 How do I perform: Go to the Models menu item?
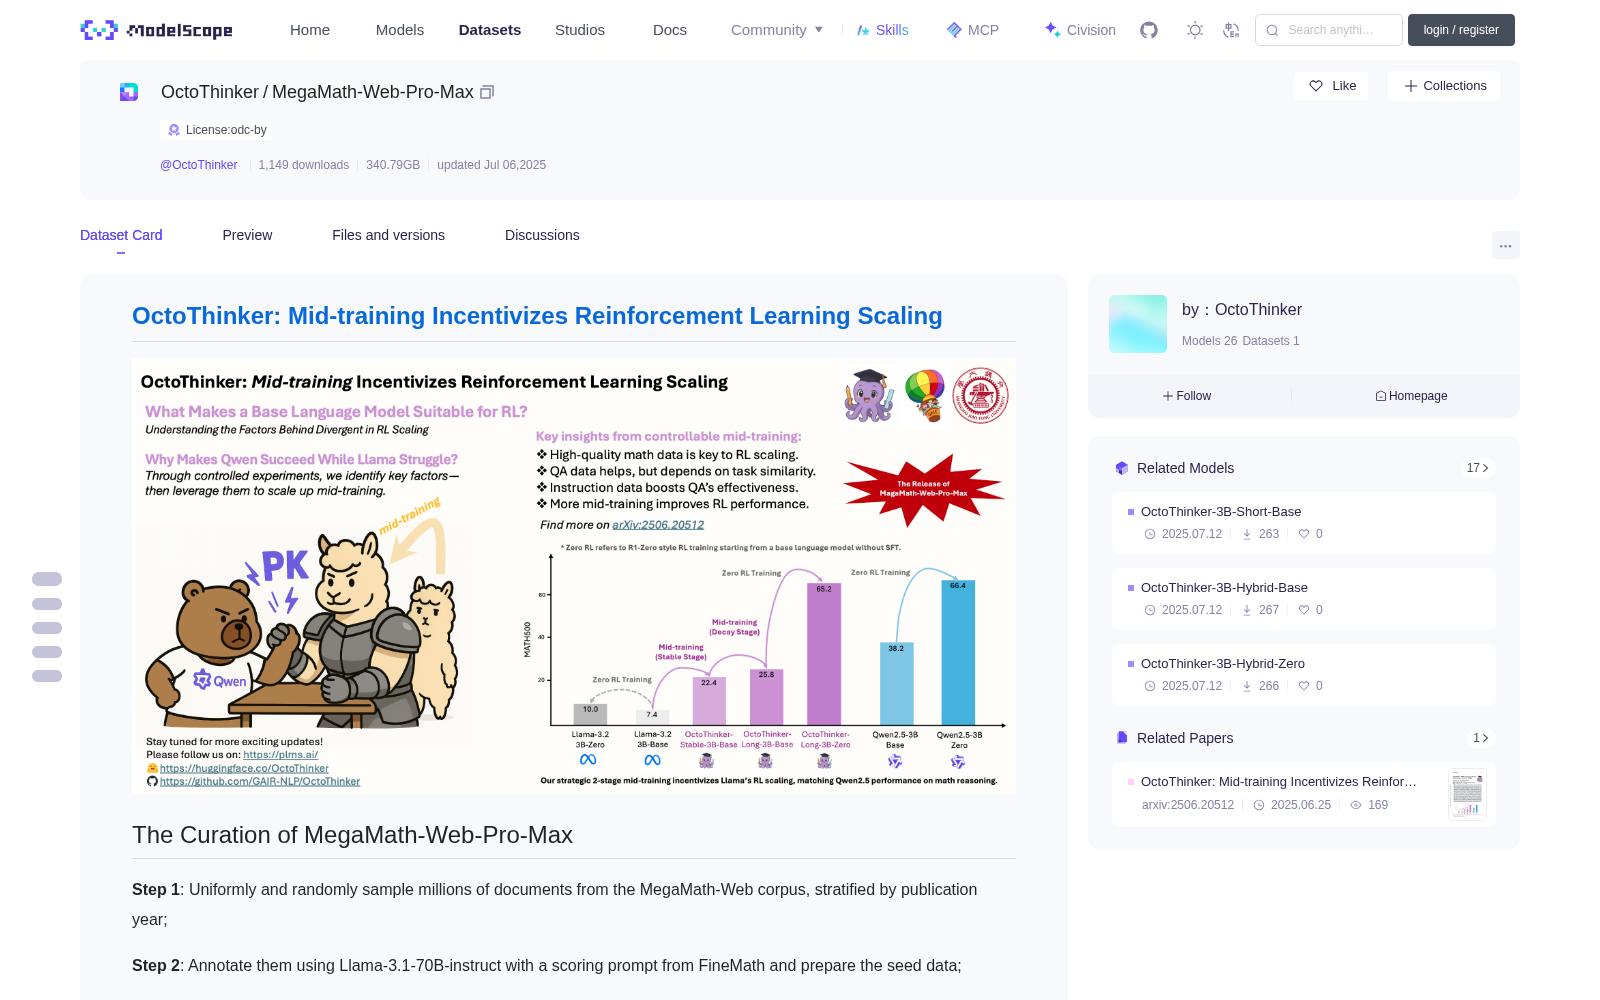400,30
